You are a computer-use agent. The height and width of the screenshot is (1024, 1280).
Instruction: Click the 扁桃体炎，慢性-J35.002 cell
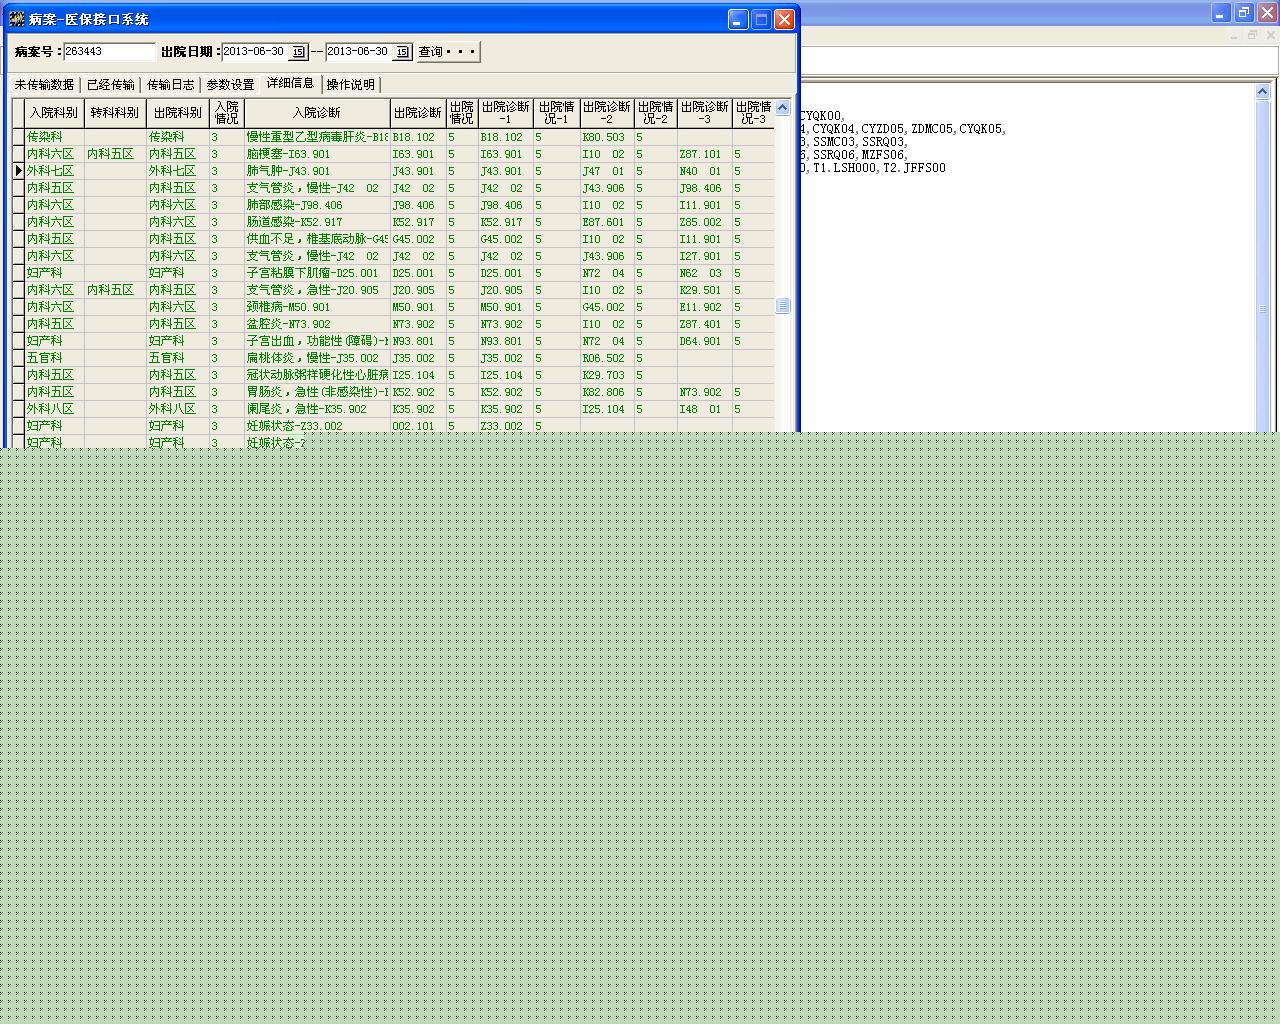[317, 358]
